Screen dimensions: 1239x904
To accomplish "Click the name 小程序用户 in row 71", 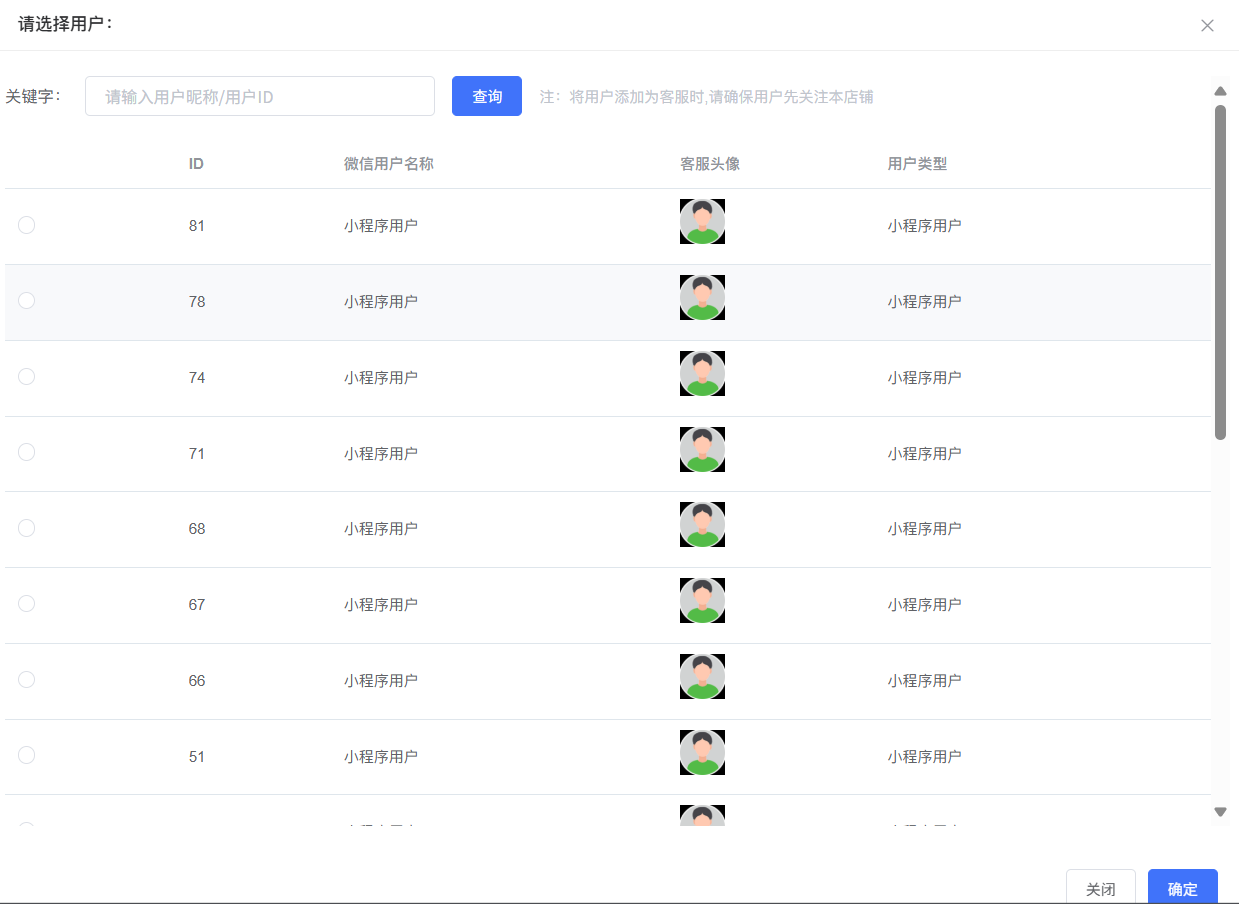I will [381, 454].
